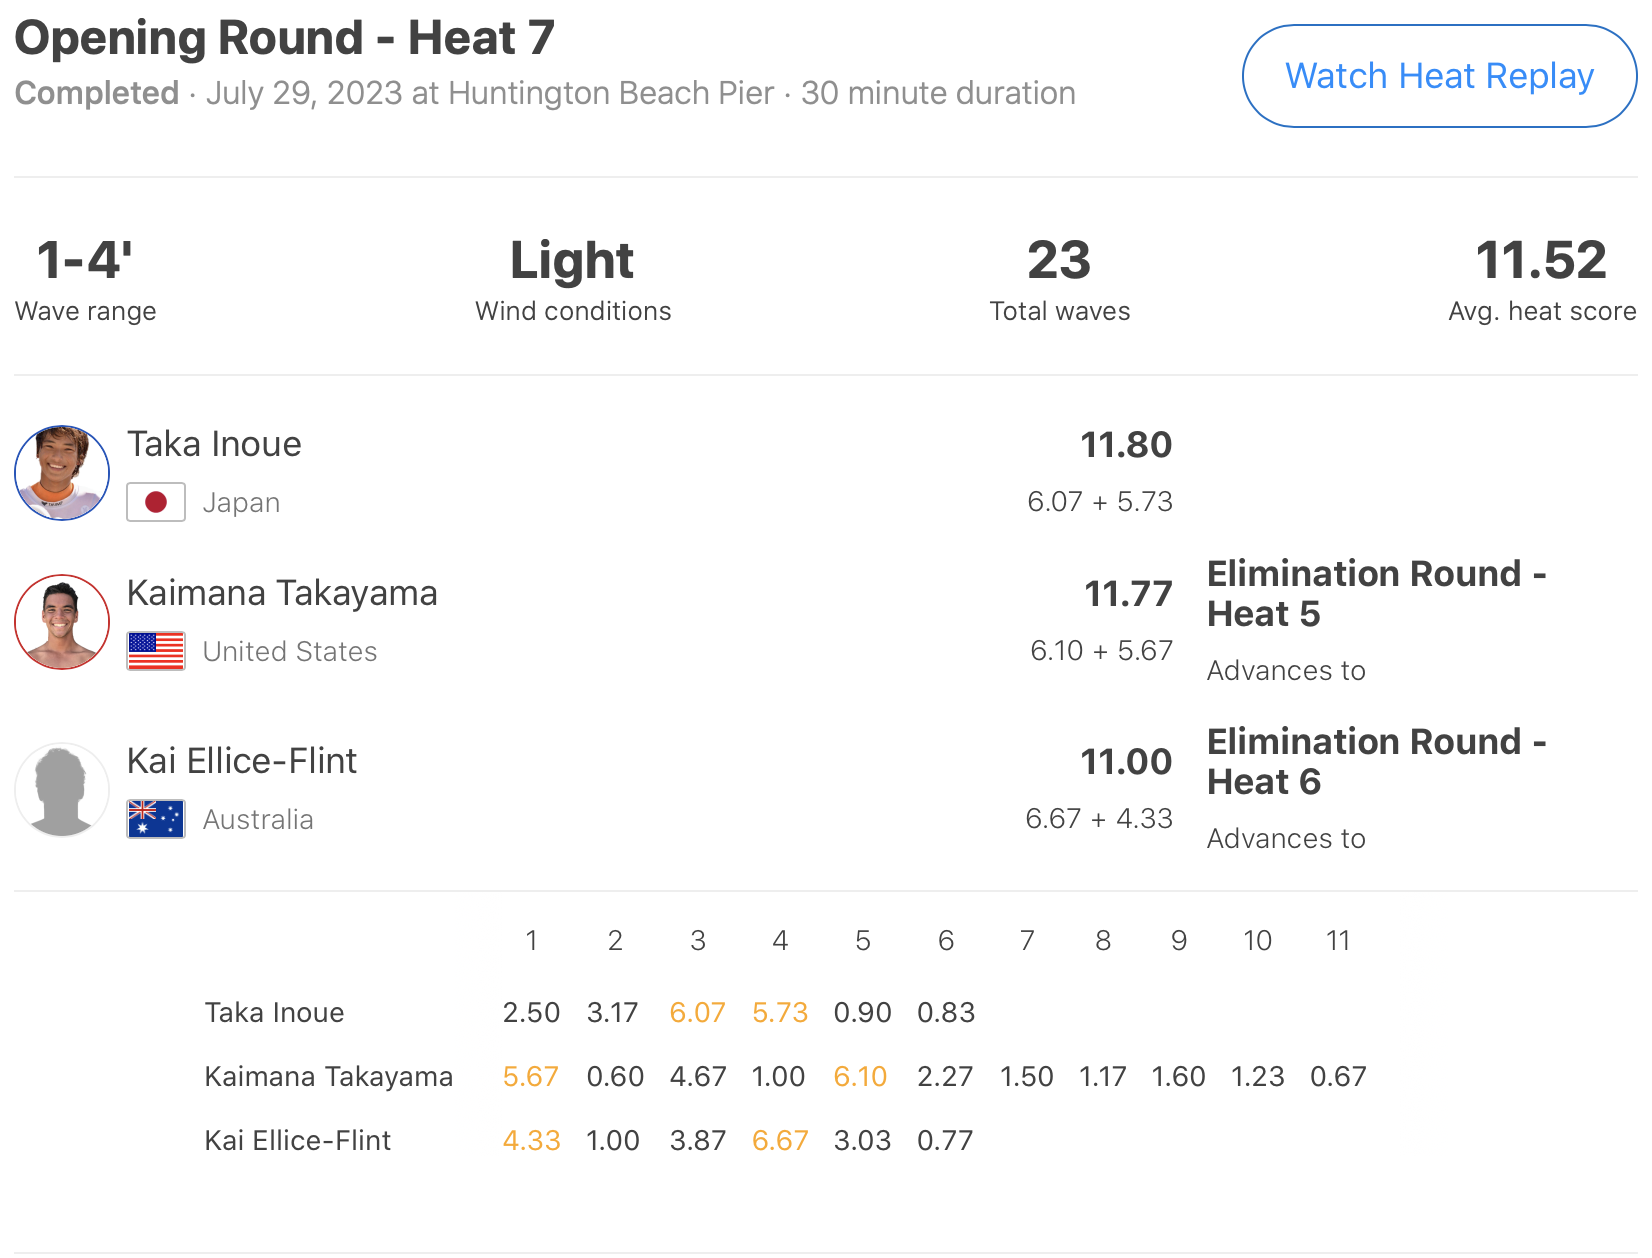This screenshot has height=1258, width=1652.
Task: Go to Elimination Round - Heat 6
Action: 1376,761
